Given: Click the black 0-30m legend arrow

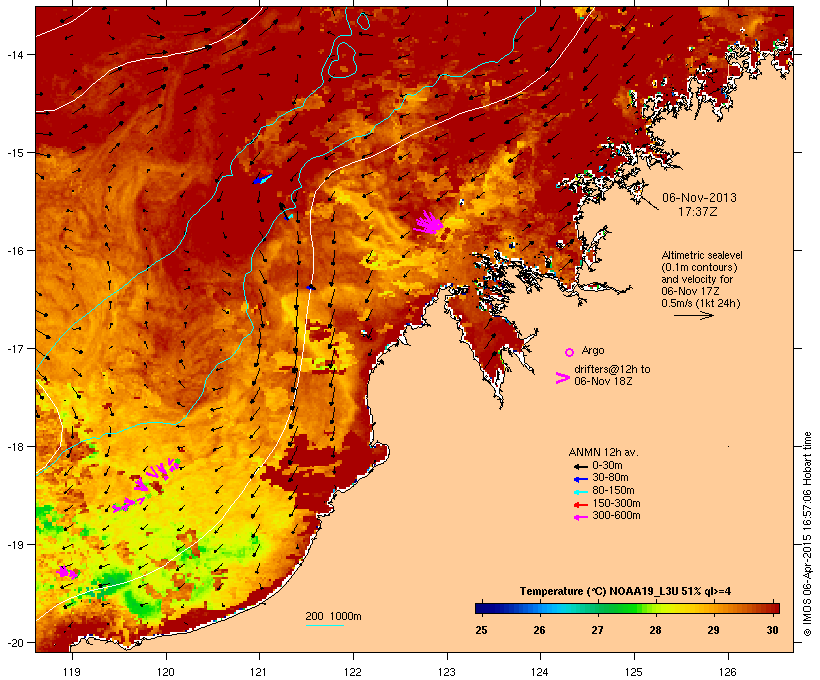Looking at the screenshot, I should 581,467.
